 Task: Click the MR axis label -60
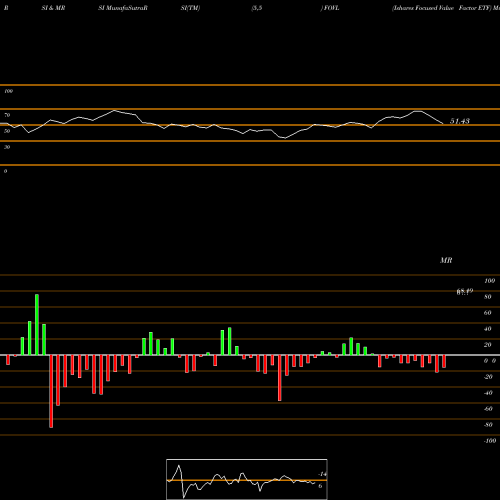488,409
